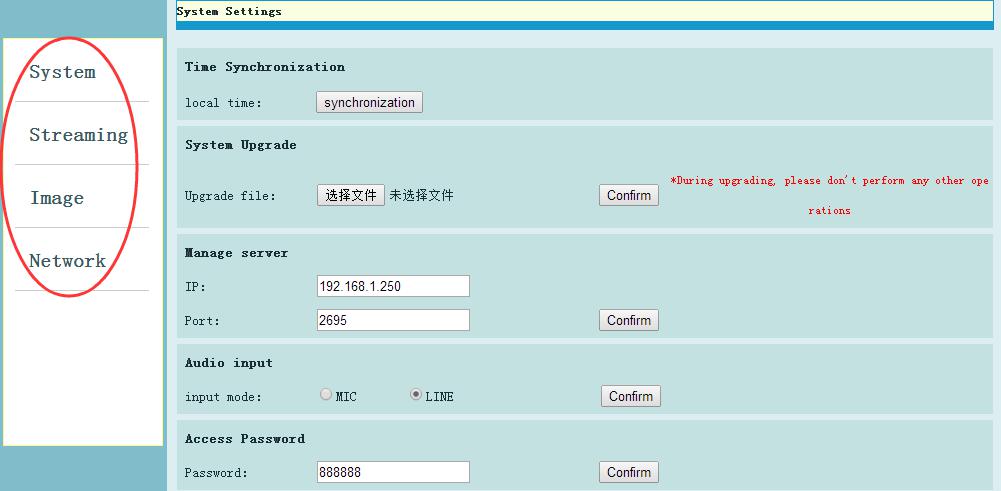Click the red upgrade warning message
Screen dimensions: 1001x491
click(829, 181)
